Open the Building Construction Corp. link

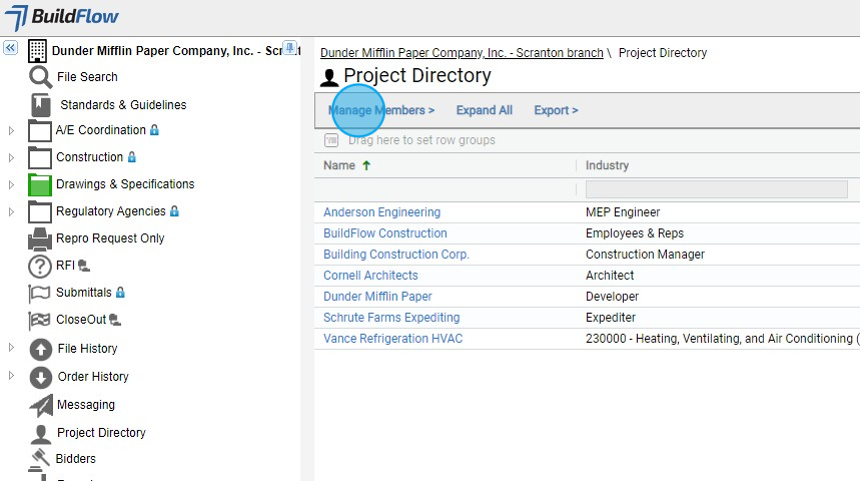tap(396, 254)
